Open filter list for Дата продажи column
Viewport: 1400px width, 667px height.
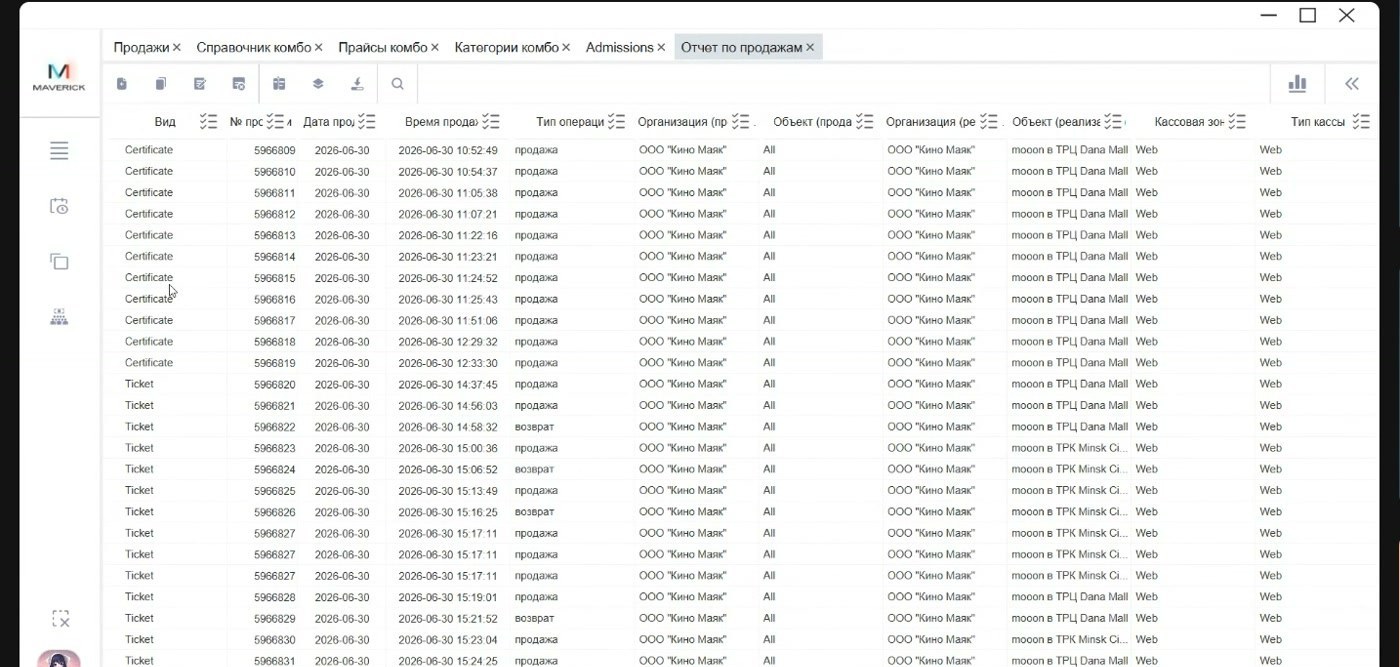tap(366, 122)
